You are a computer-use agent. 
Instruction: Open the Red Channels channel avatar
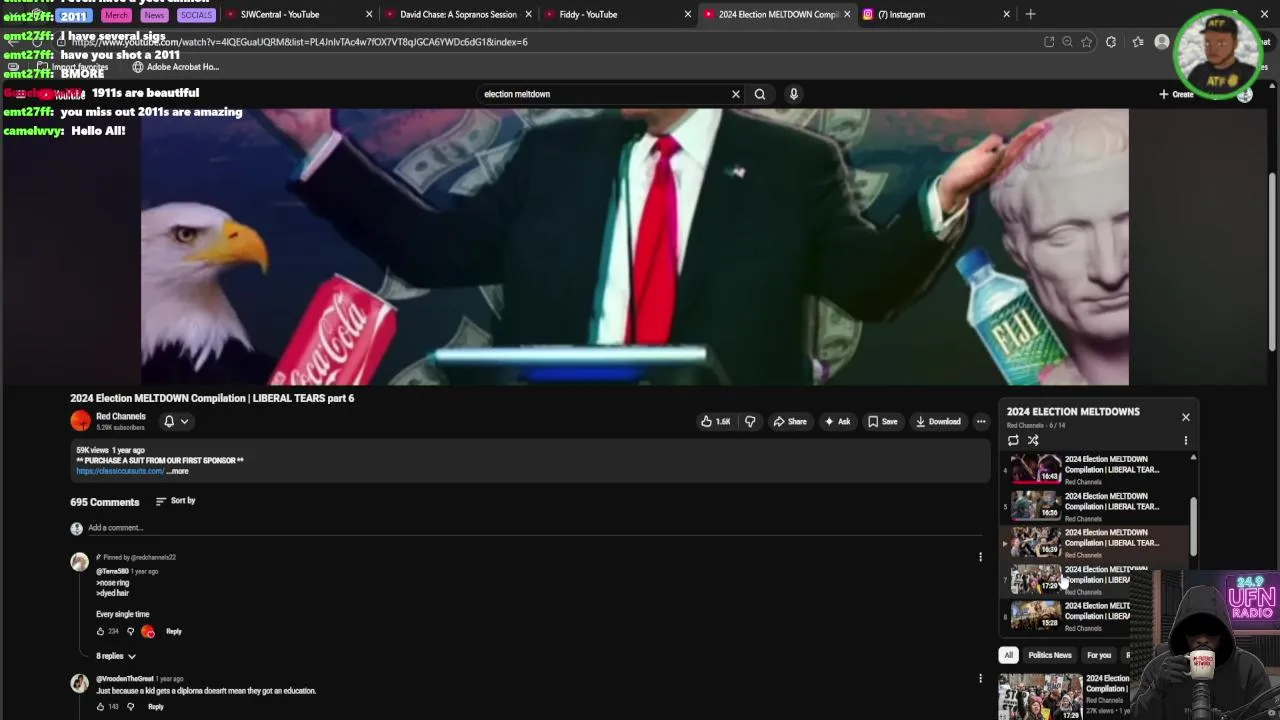point(80,421)
